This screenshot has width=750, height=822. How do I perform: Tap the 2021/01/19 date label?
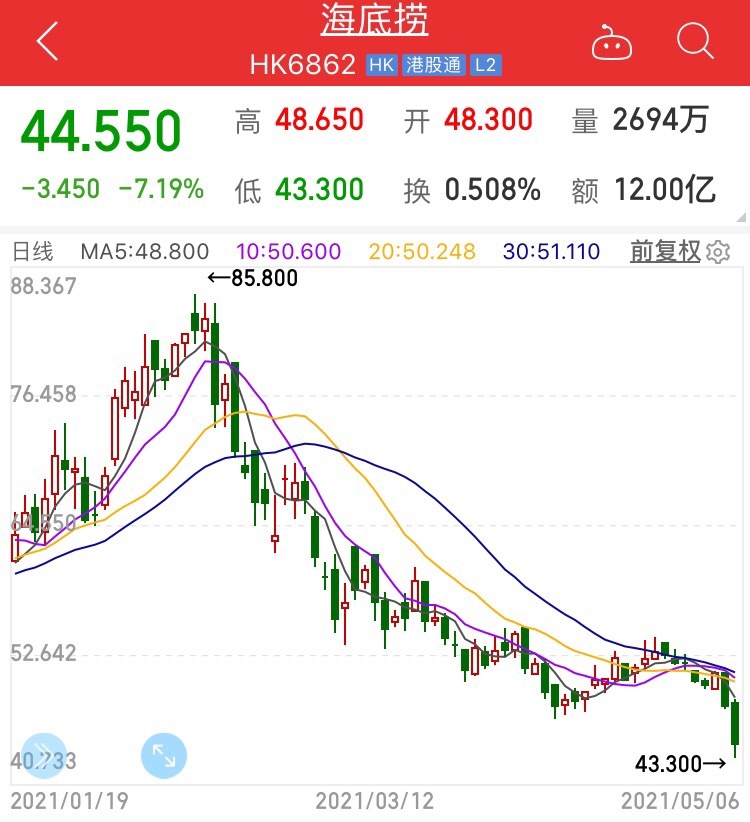69,801
